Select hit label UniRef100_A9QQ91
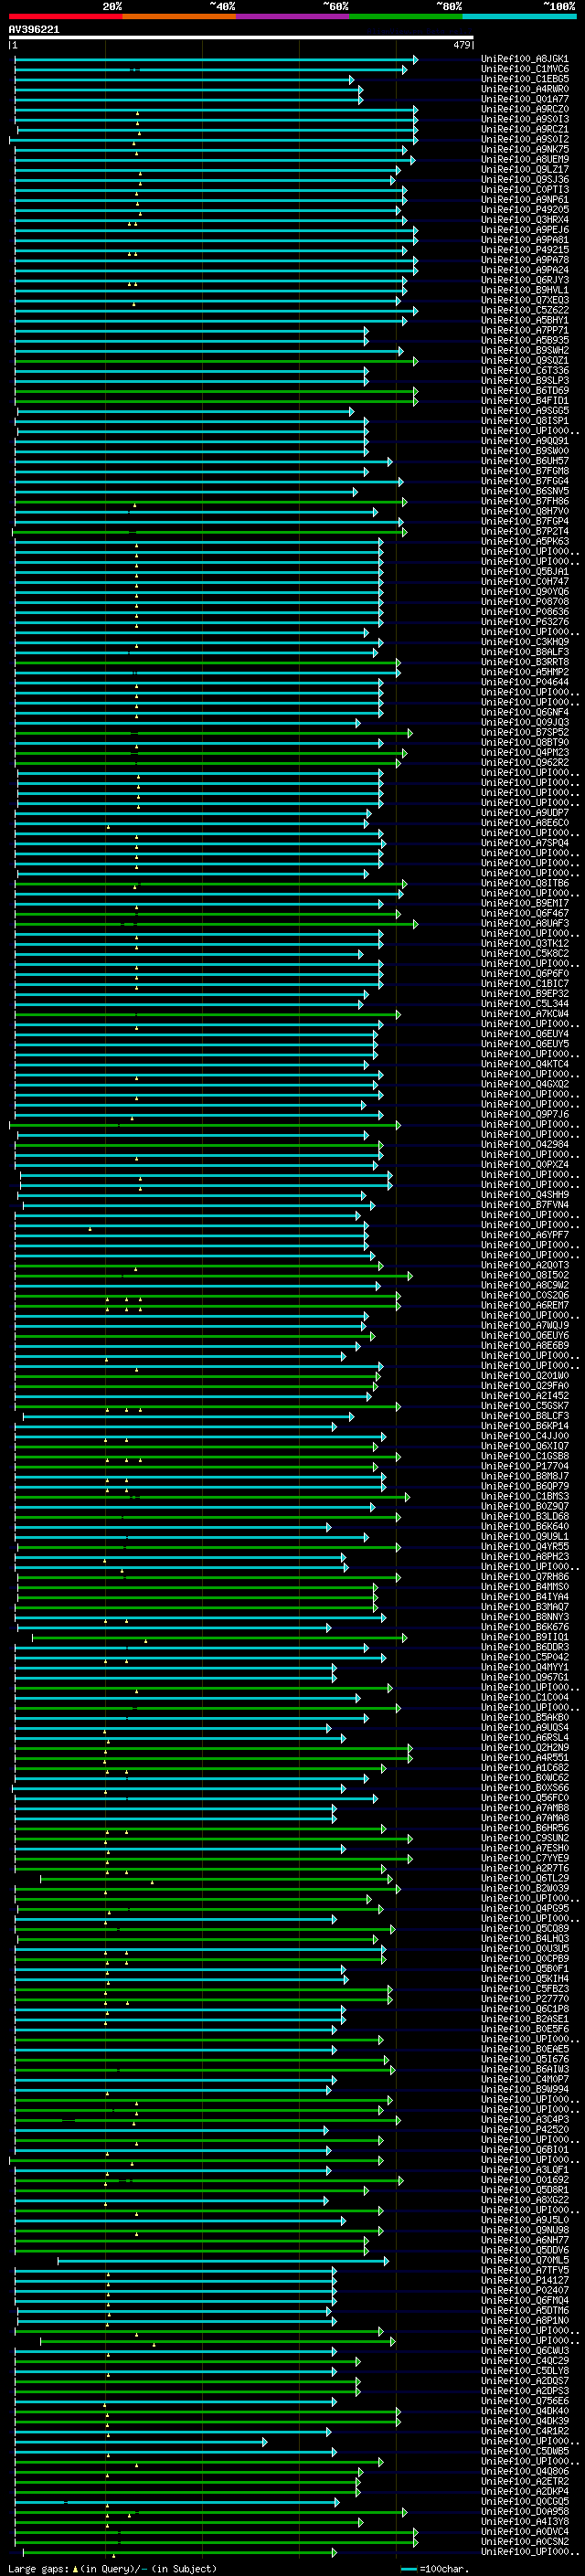The image size is (585, 2576). 525,441
